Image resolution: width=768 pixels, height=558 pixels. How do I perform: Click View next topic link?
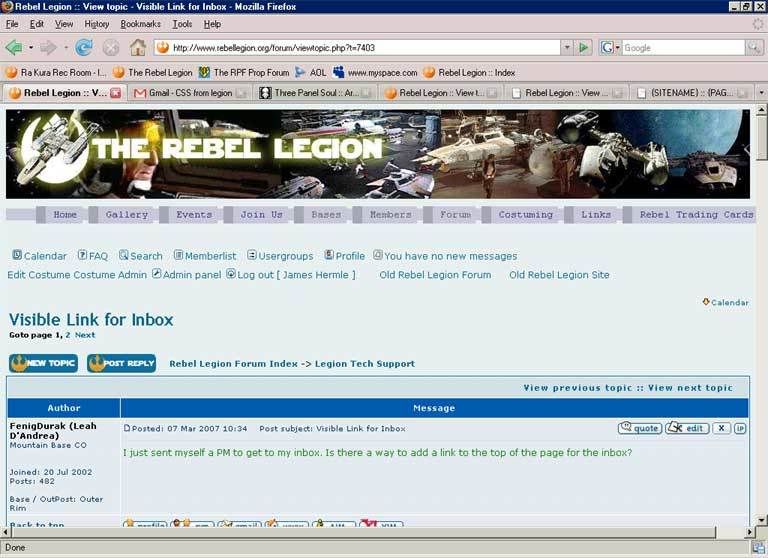click(x=690, y=388)
